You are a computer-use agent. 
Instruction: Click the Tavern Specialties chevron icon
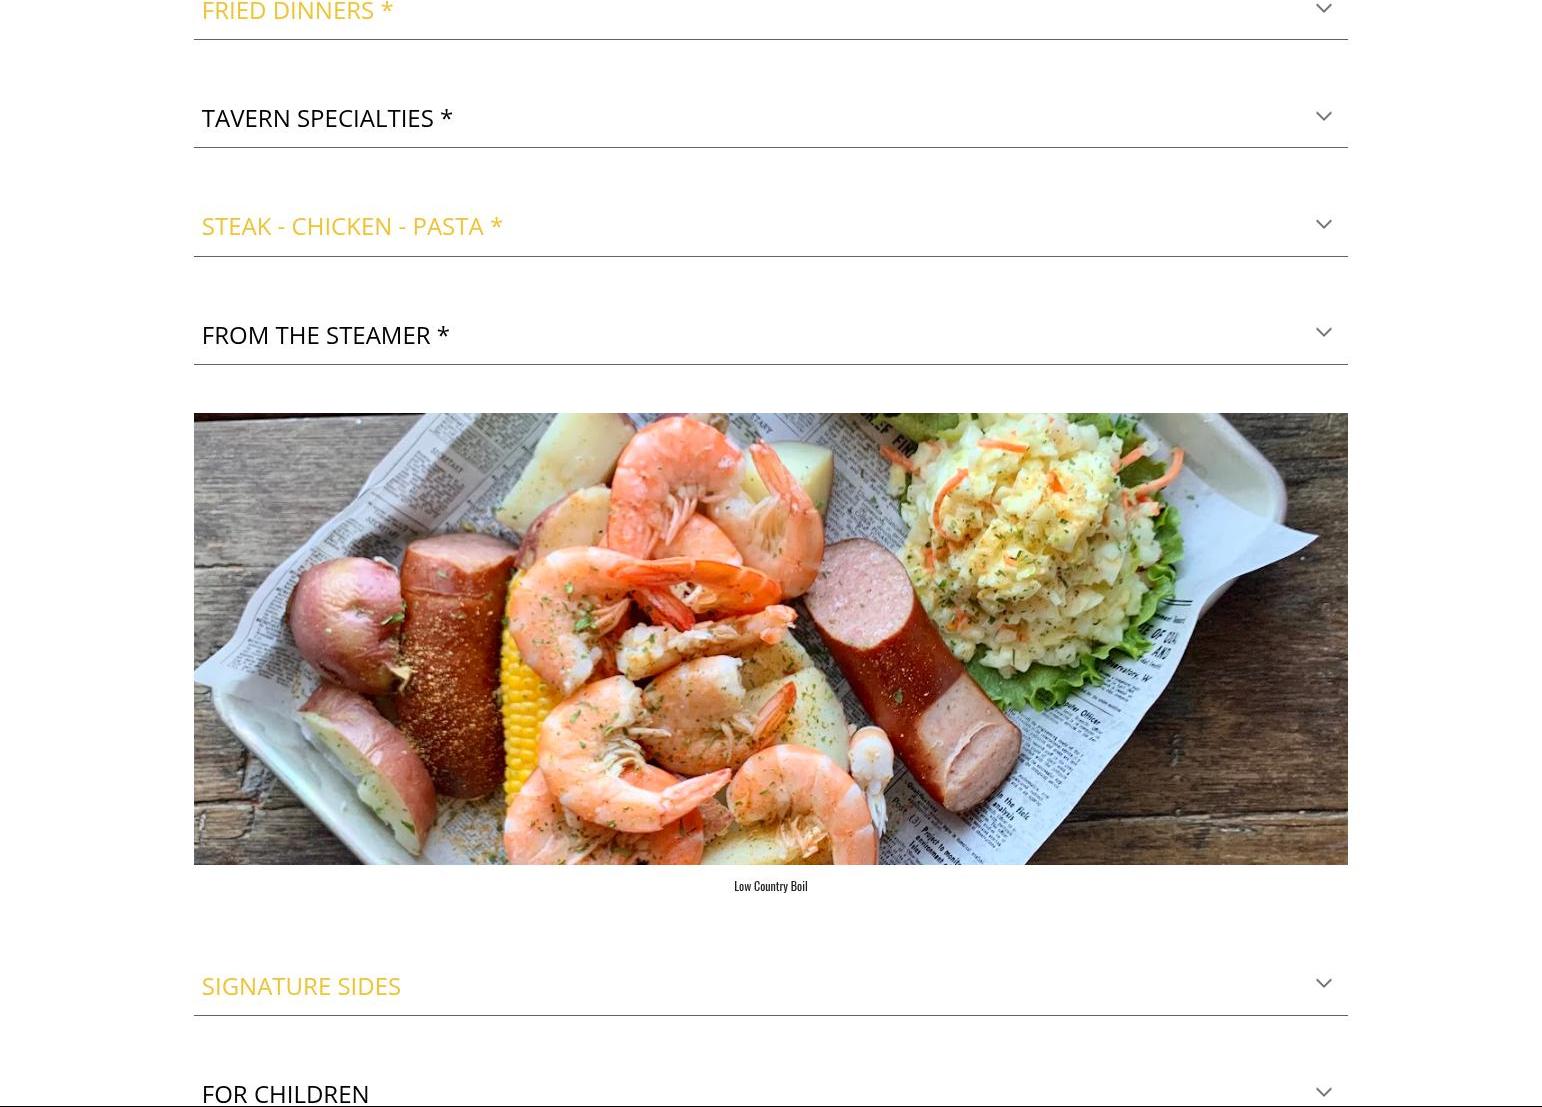point(1323,117)
